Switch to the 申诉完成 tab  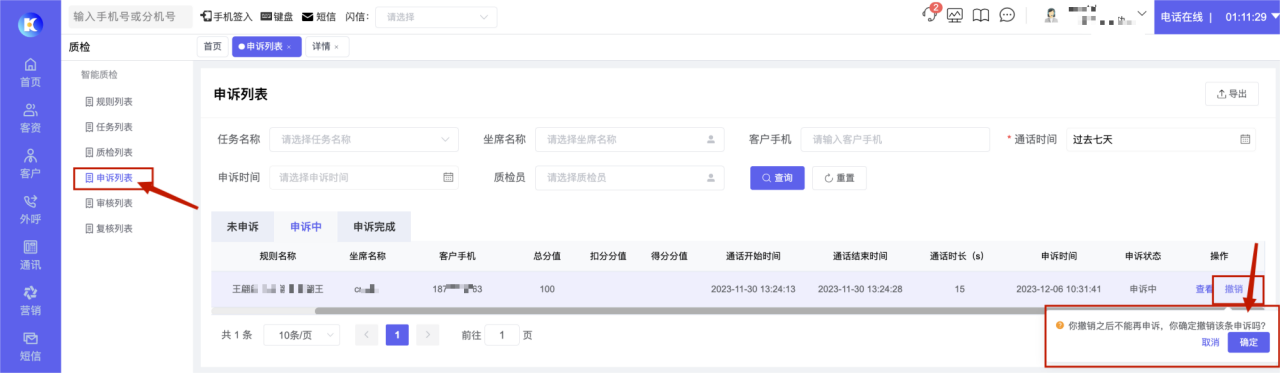374,227
